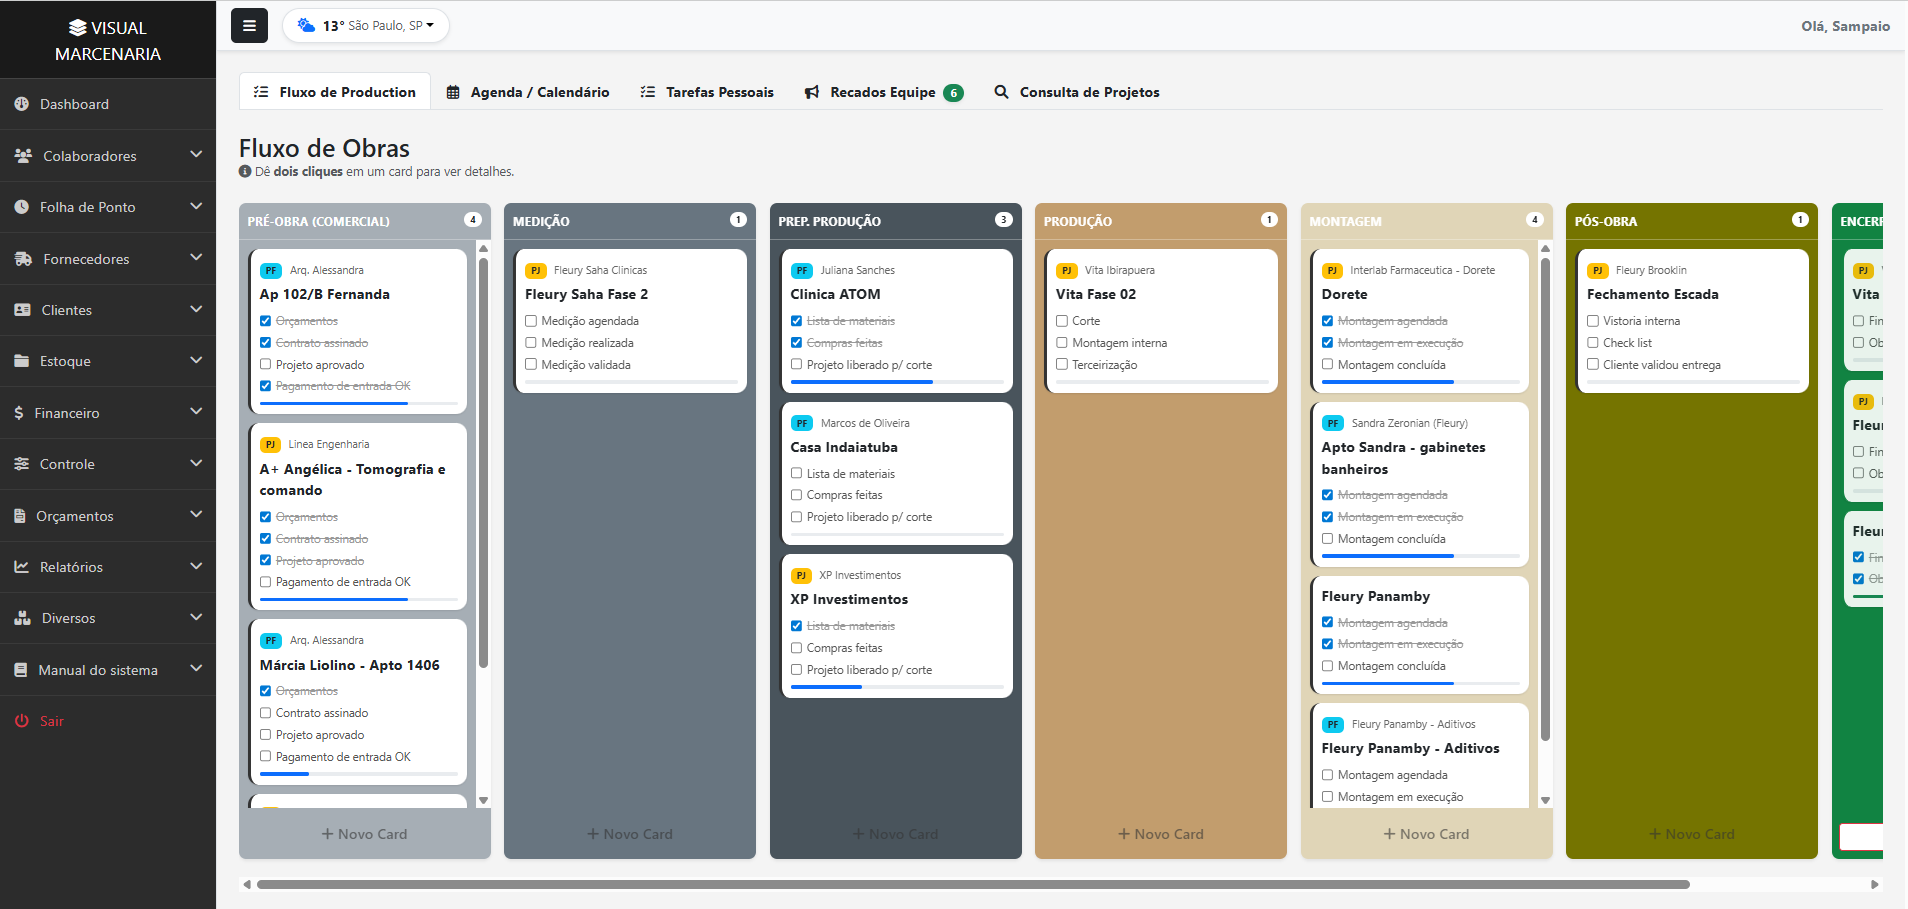Viewport: 1908px width, 909px height.
Task: Open the Recados Equipe tab
Action: click(884, 92)
